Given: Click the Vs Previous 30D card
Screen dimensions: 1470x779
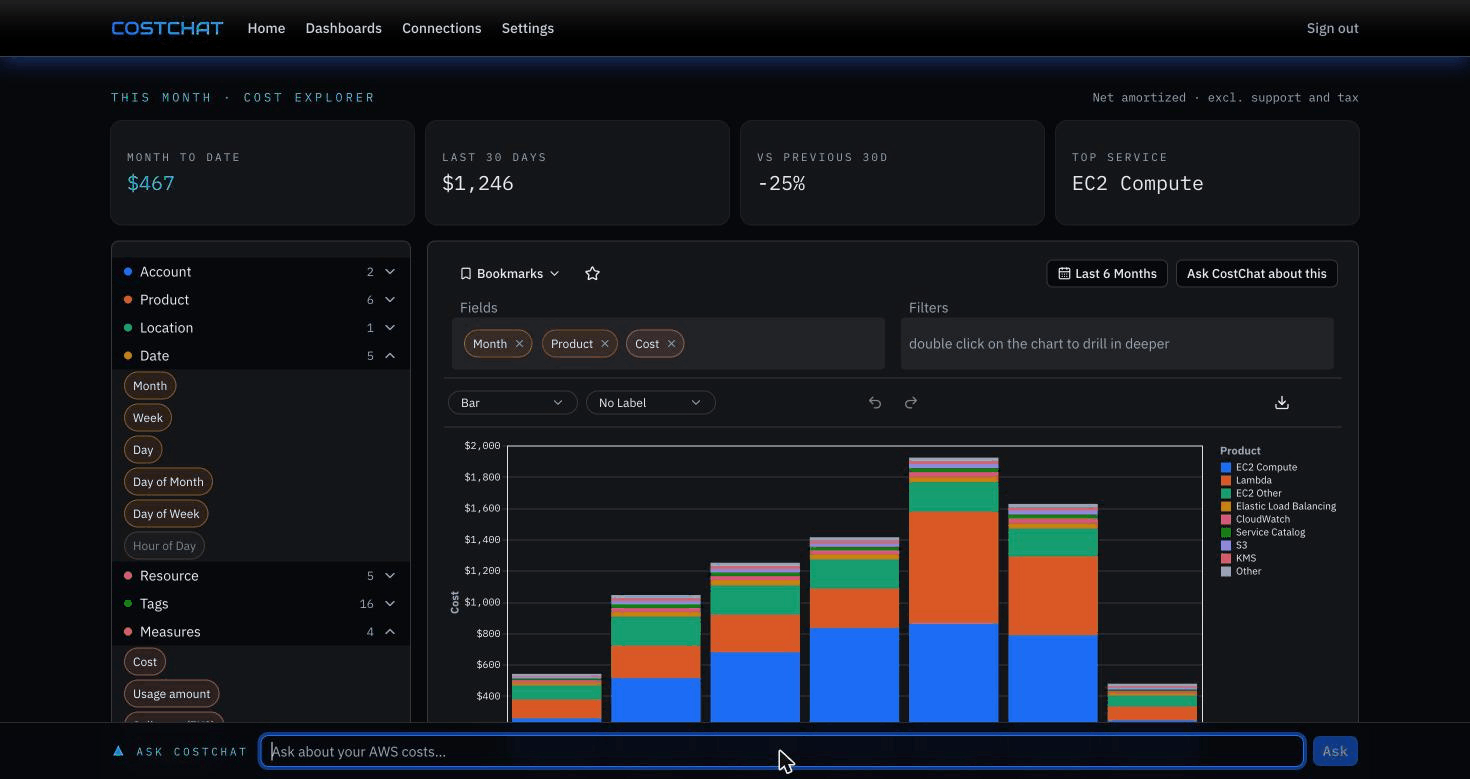Looking at the screenshot, I should pyautogui.click(x=892, y=173).
